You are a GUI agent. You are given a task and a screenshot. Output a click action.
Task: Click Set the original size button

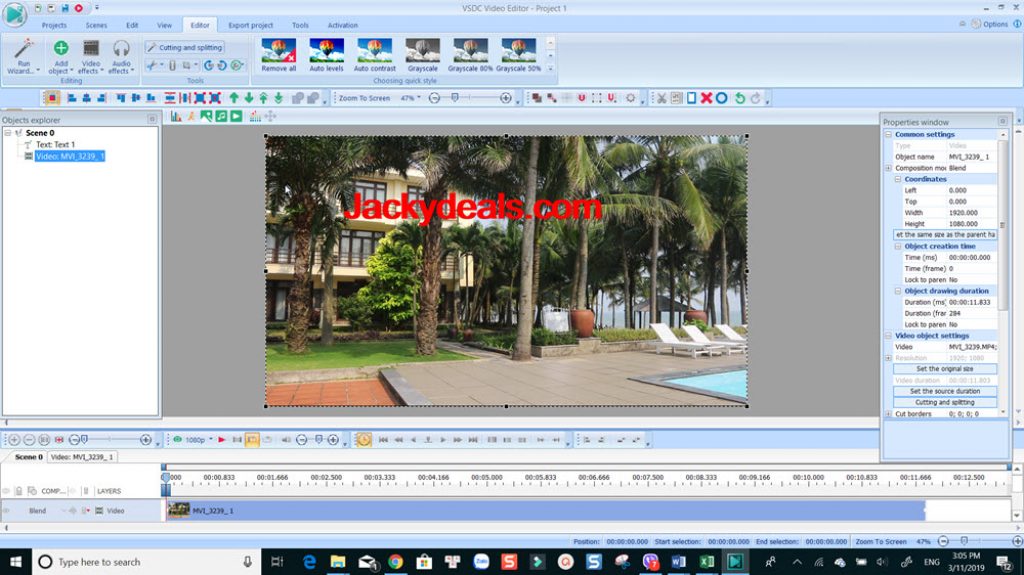(944, 369)
